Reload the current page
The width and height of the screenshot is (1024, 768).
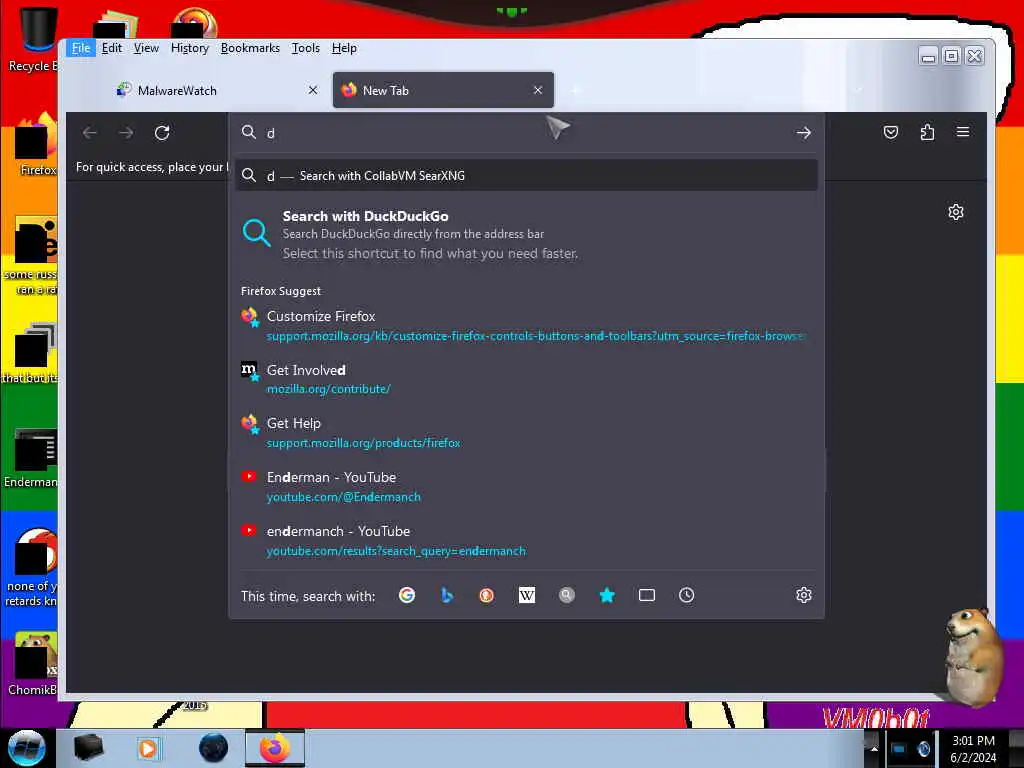click(x=162, y=133)
